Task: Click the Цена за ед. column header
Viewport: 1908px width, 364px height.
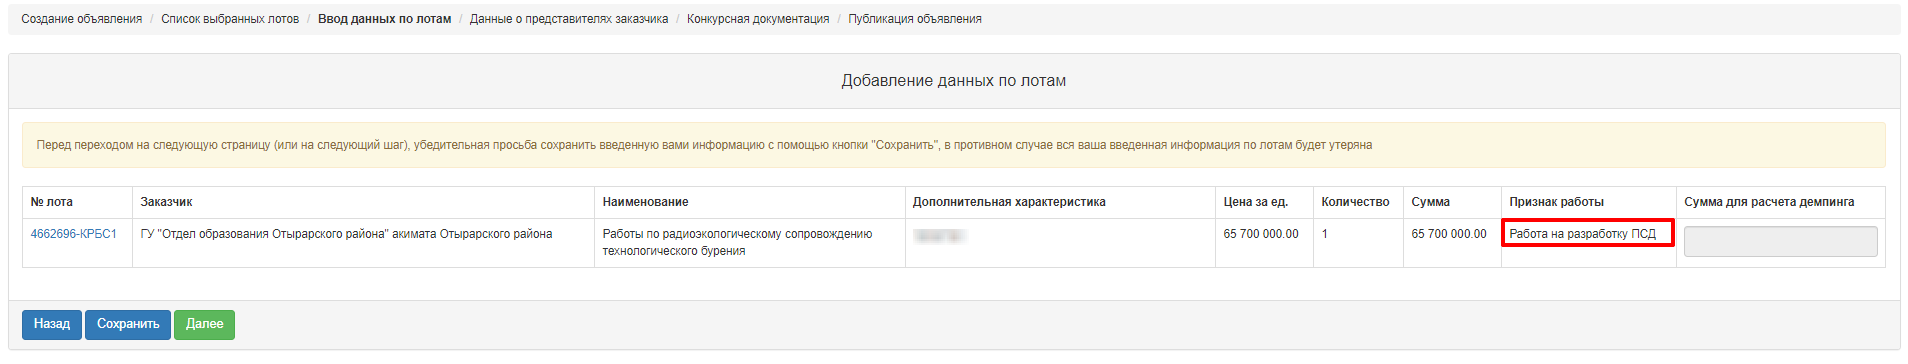Action: point(1255,202)
